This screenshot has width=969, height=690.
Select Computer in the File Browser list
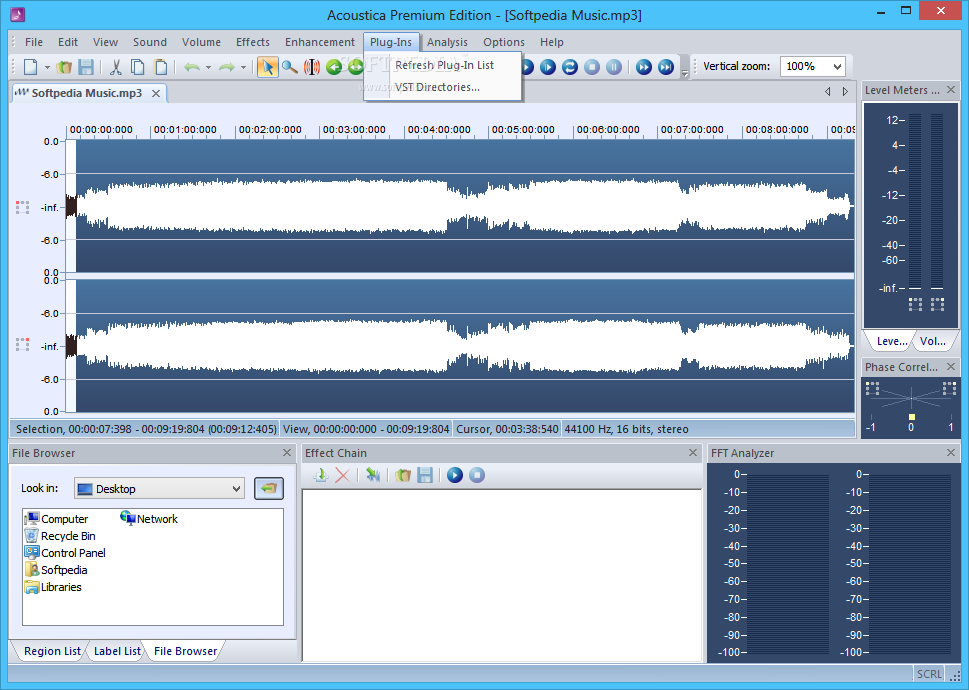[x=56, y=519]
